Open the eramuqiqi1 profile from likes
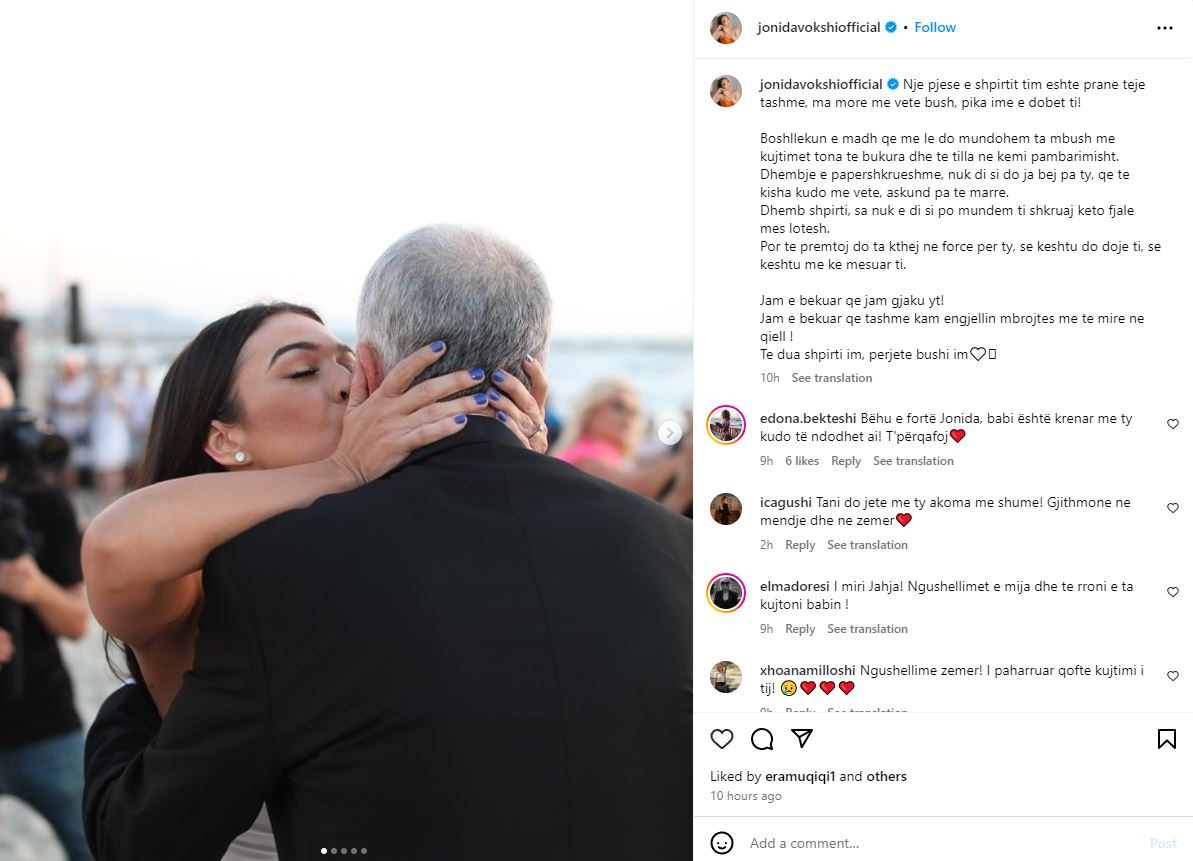The image size is (1193, 861). [x=800, y=776]
